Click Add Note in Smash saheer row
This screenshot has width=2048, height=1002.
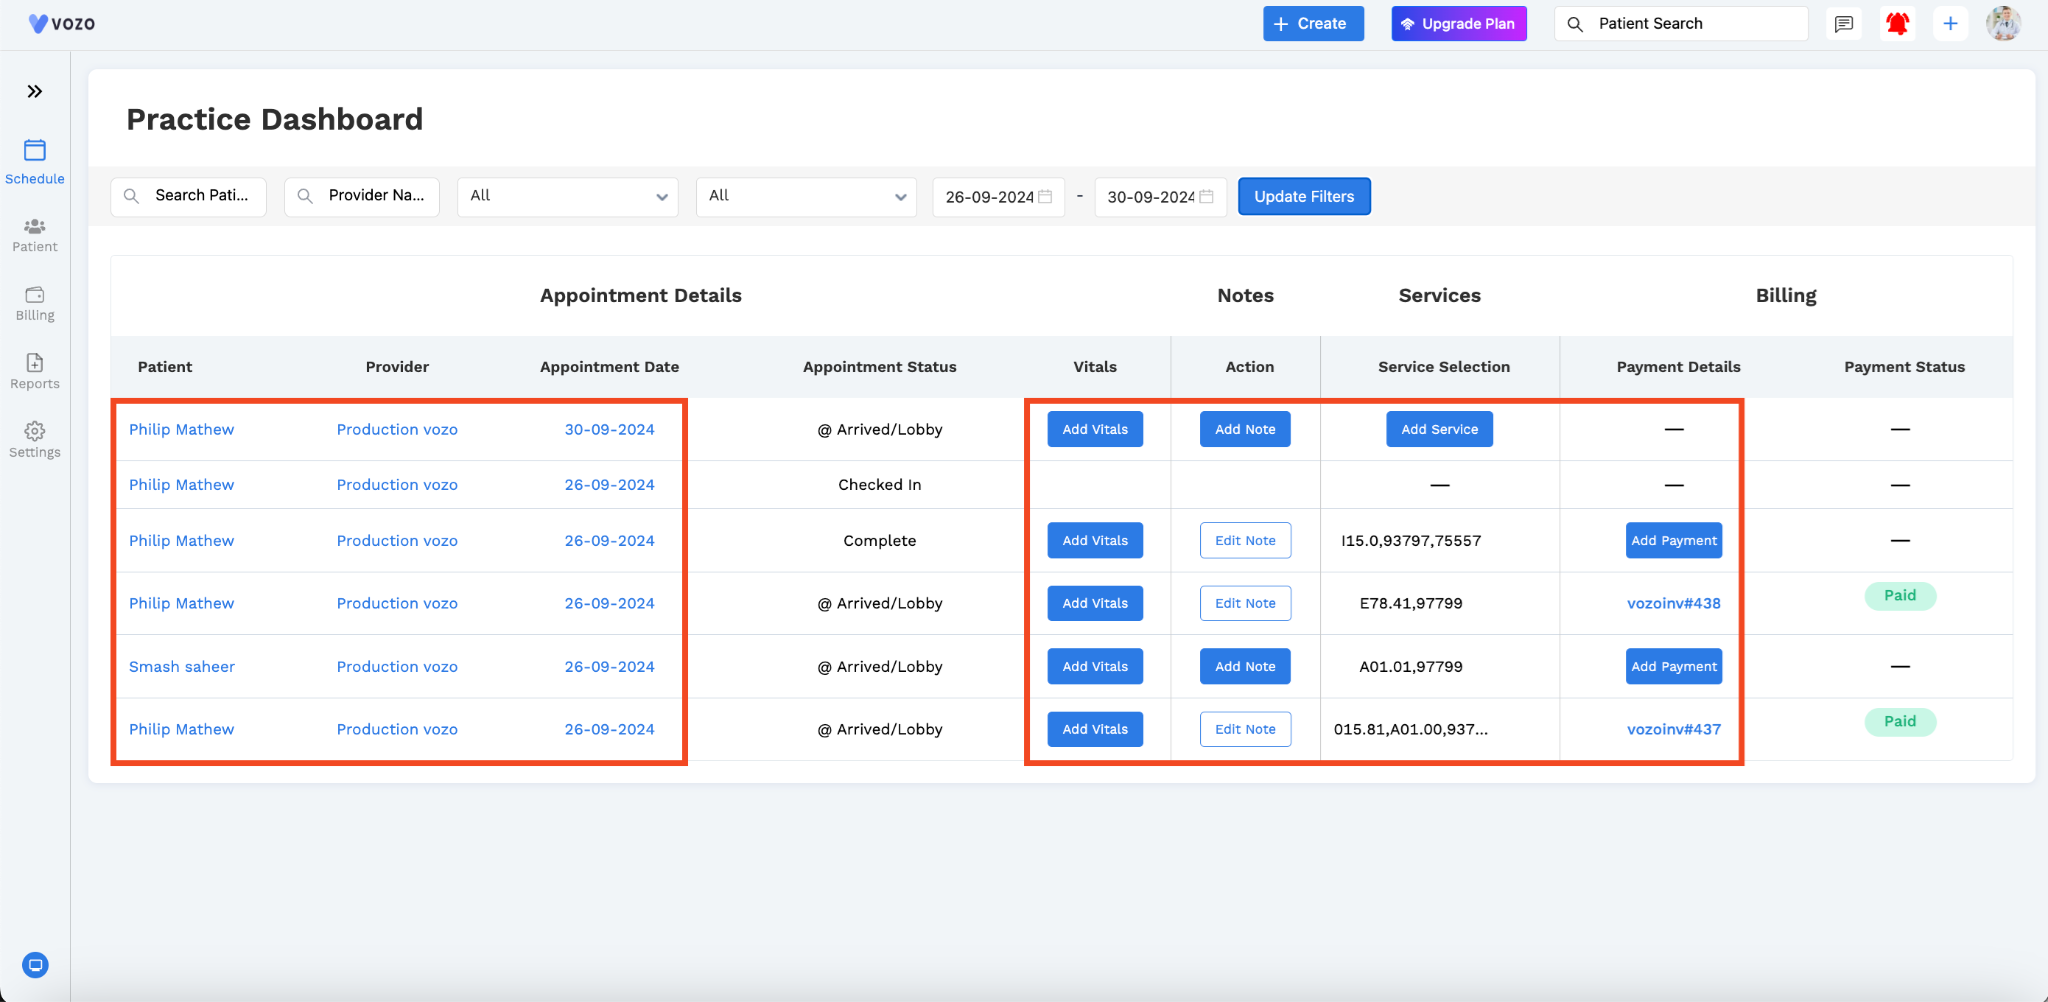pos(1245,666)
